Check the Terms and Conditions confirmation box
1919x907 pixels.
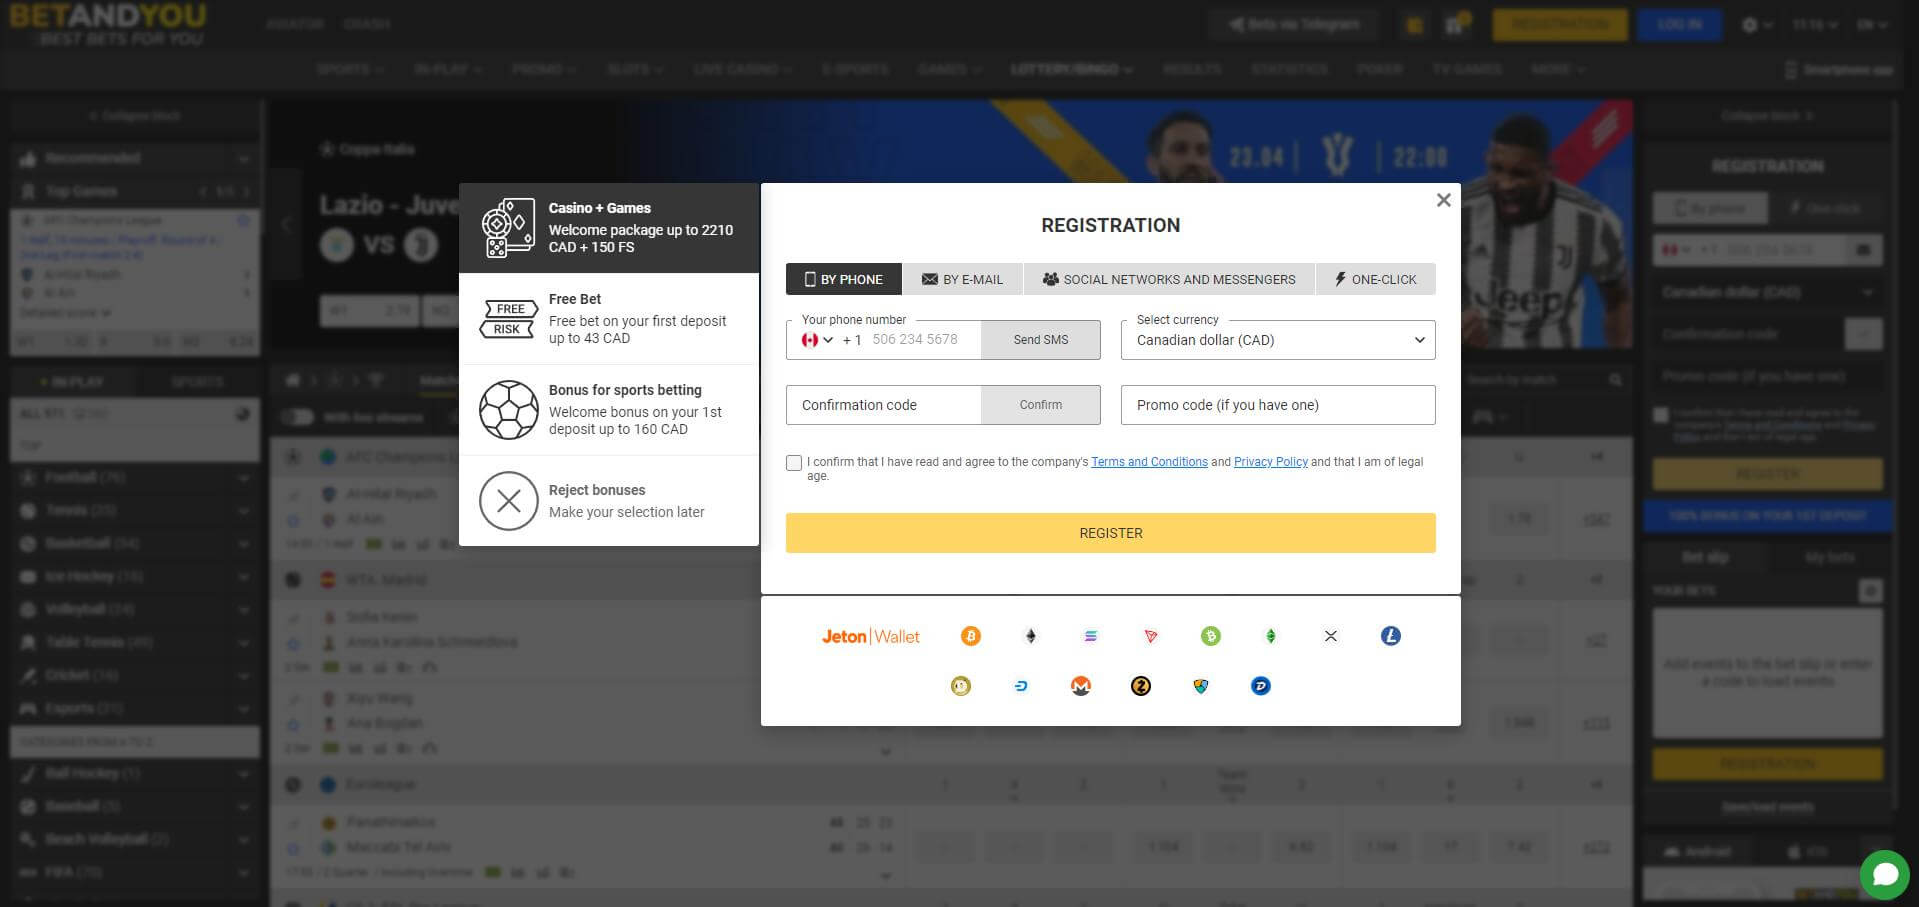click(794, 462)
